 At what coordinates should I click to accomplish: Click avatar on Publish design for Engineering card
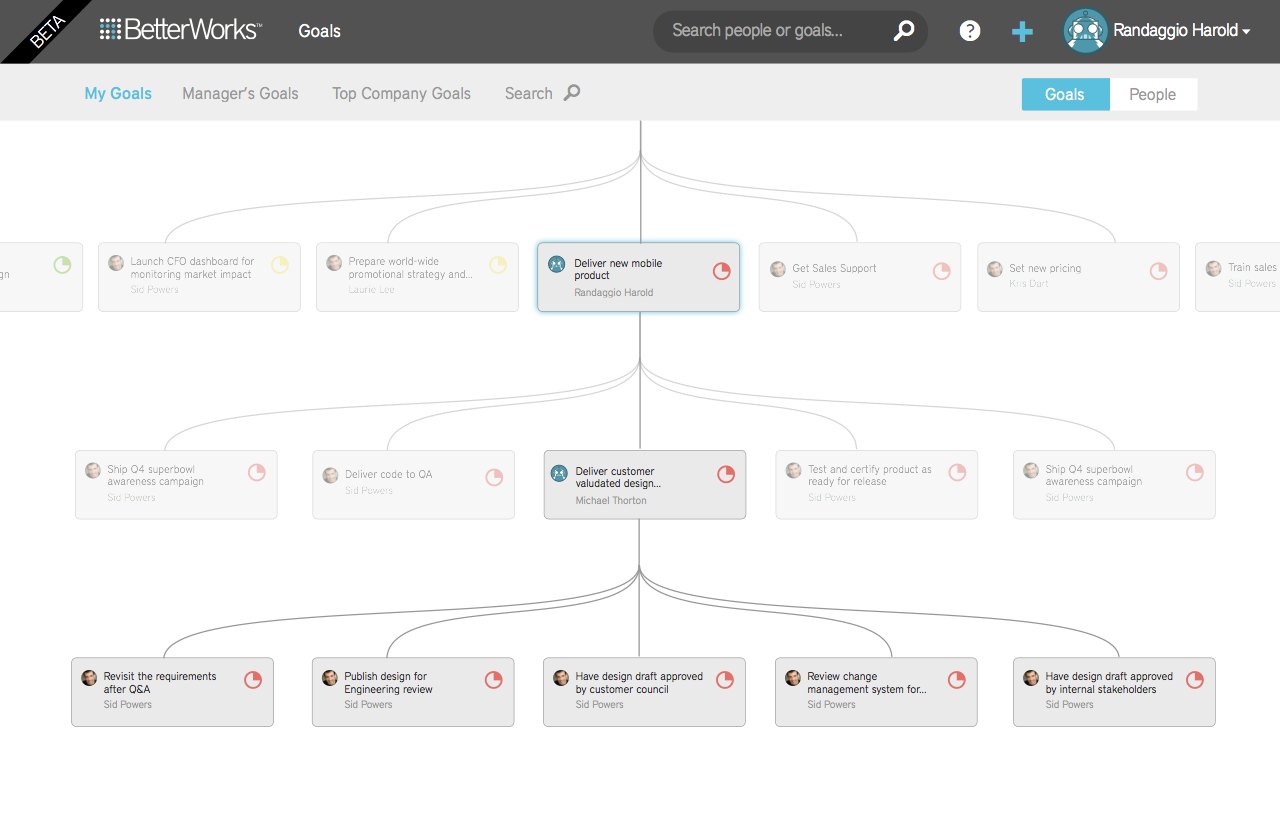coord(330,678)
